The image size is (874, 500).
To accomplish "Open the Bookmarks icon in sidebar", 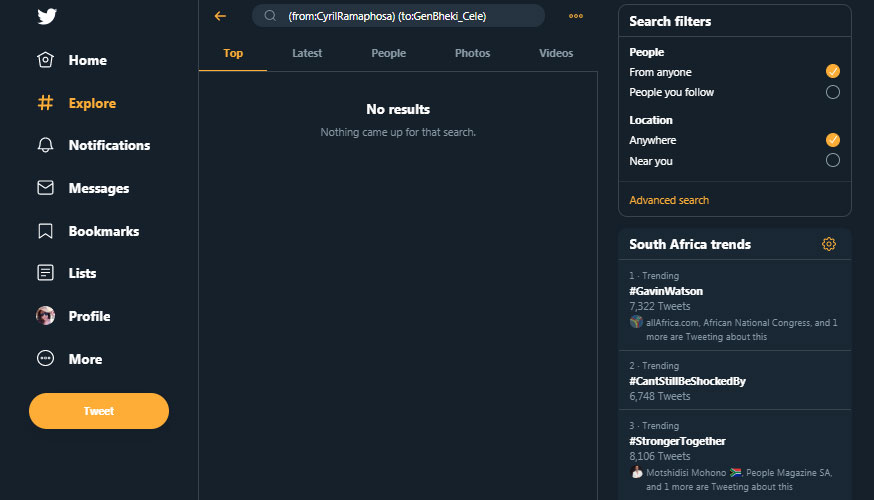I will [45, 231].
